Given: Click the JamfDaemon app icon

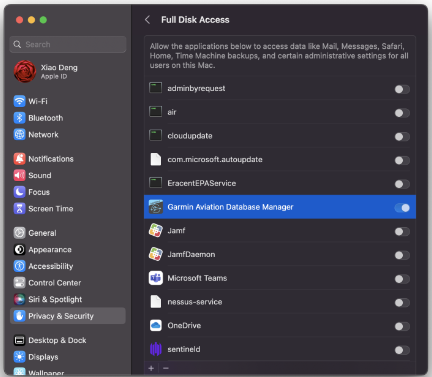Looking at the screenshot, I should 156,254.
